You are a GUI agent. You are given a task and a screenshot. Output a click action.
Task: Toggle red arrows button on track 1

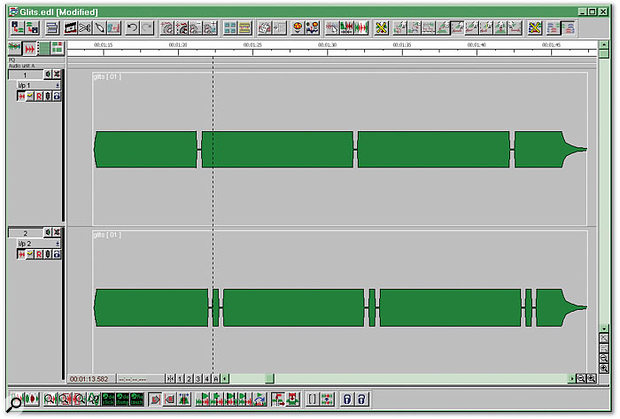click(21, 96)
